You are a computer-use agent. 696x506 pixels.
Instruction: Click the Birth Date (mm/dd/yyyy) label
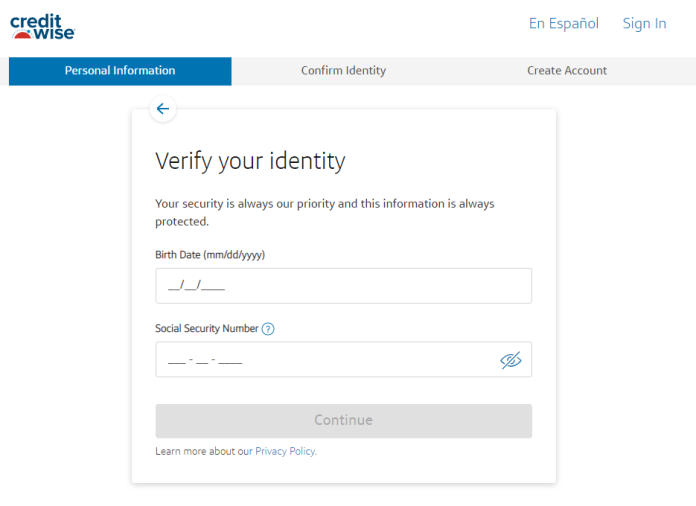click(210, 255)
